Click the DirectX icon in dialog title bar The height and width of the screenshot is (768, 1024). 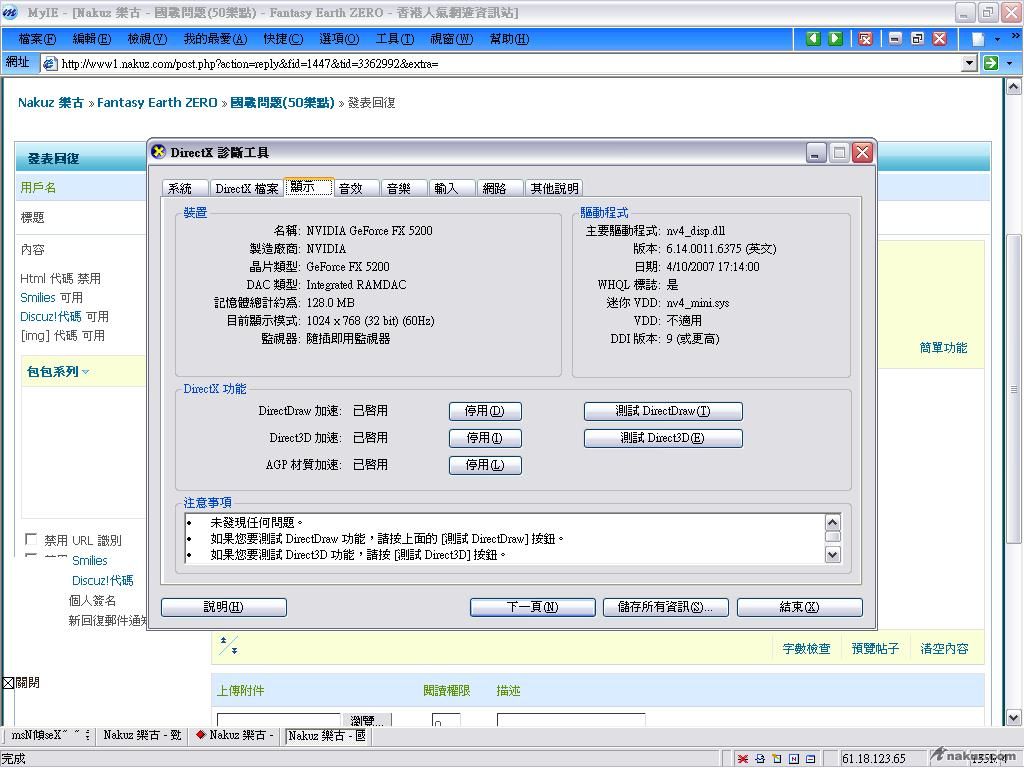click(x=159, y=152)
